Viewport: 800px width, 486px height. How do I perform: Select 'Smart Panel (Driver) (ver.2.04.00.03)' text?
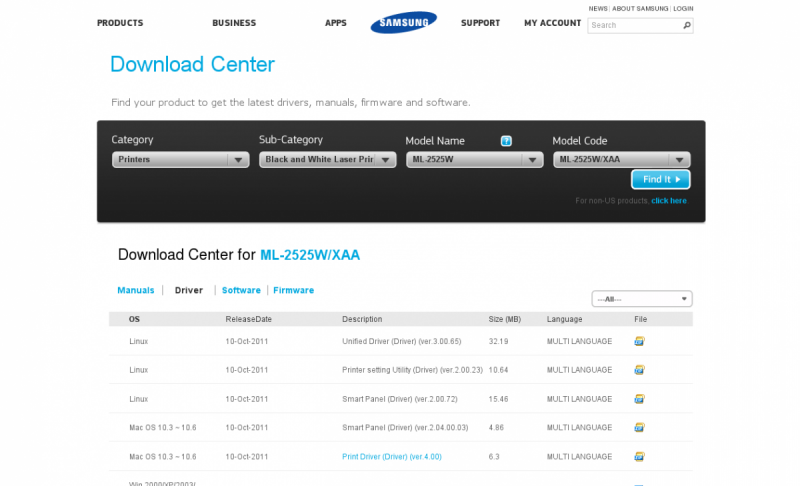click(x=405, y=427)
